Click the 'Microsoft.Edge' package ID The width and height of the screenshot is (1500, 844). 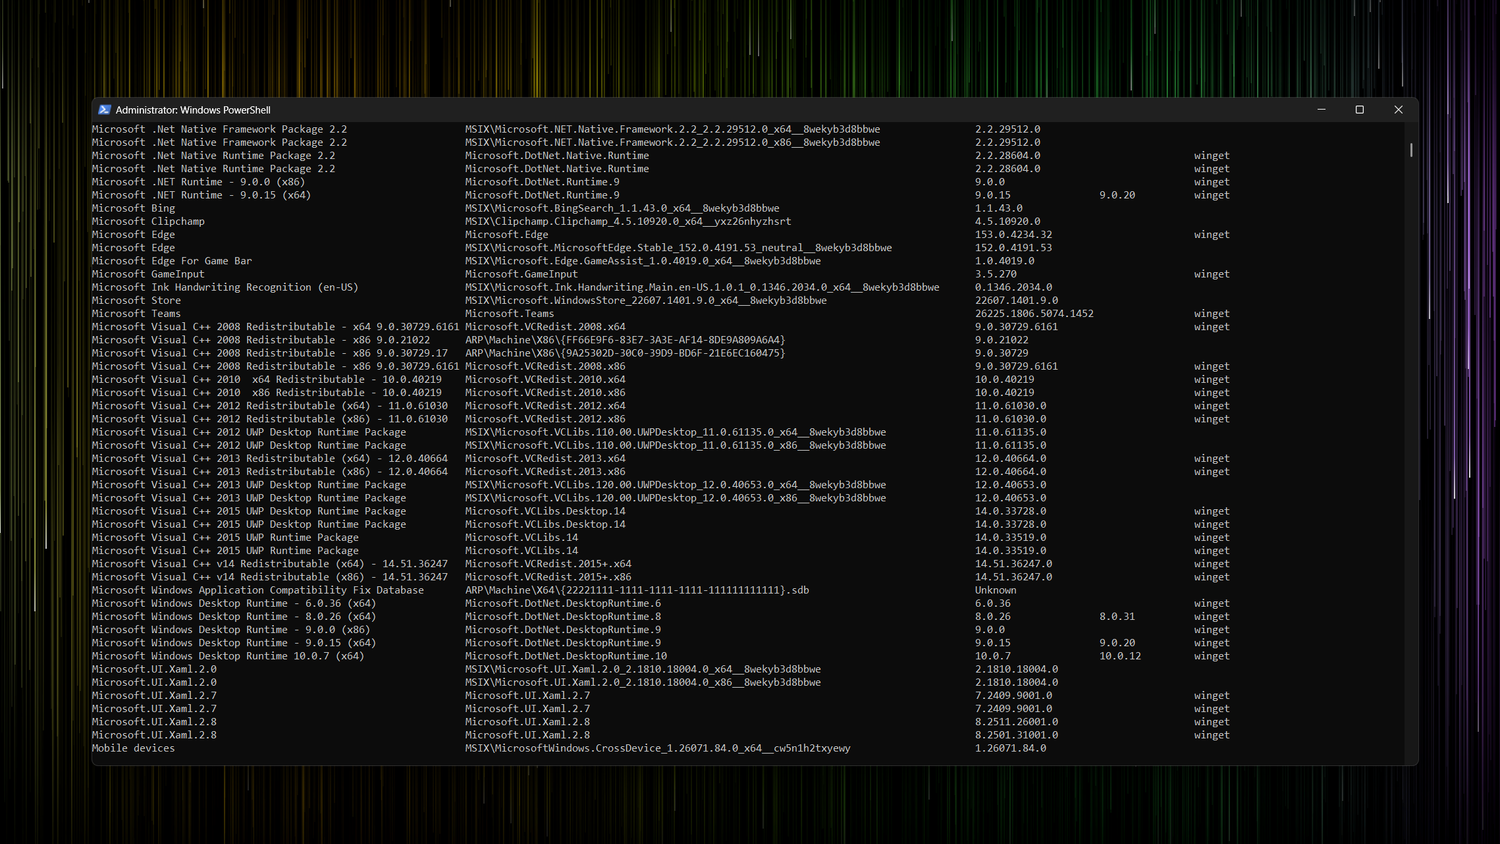pos(506,235)
